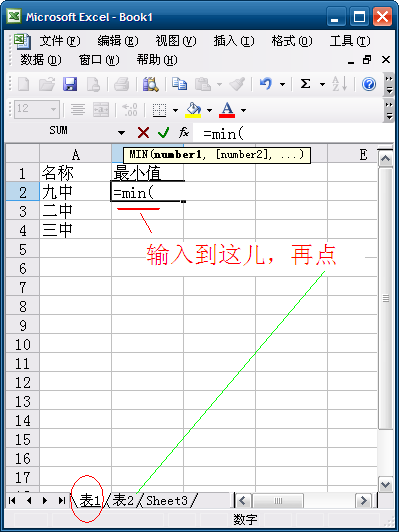Click the Copy icon in toolbar
Screen dimensions: 399x532
[x=179, y=84]
